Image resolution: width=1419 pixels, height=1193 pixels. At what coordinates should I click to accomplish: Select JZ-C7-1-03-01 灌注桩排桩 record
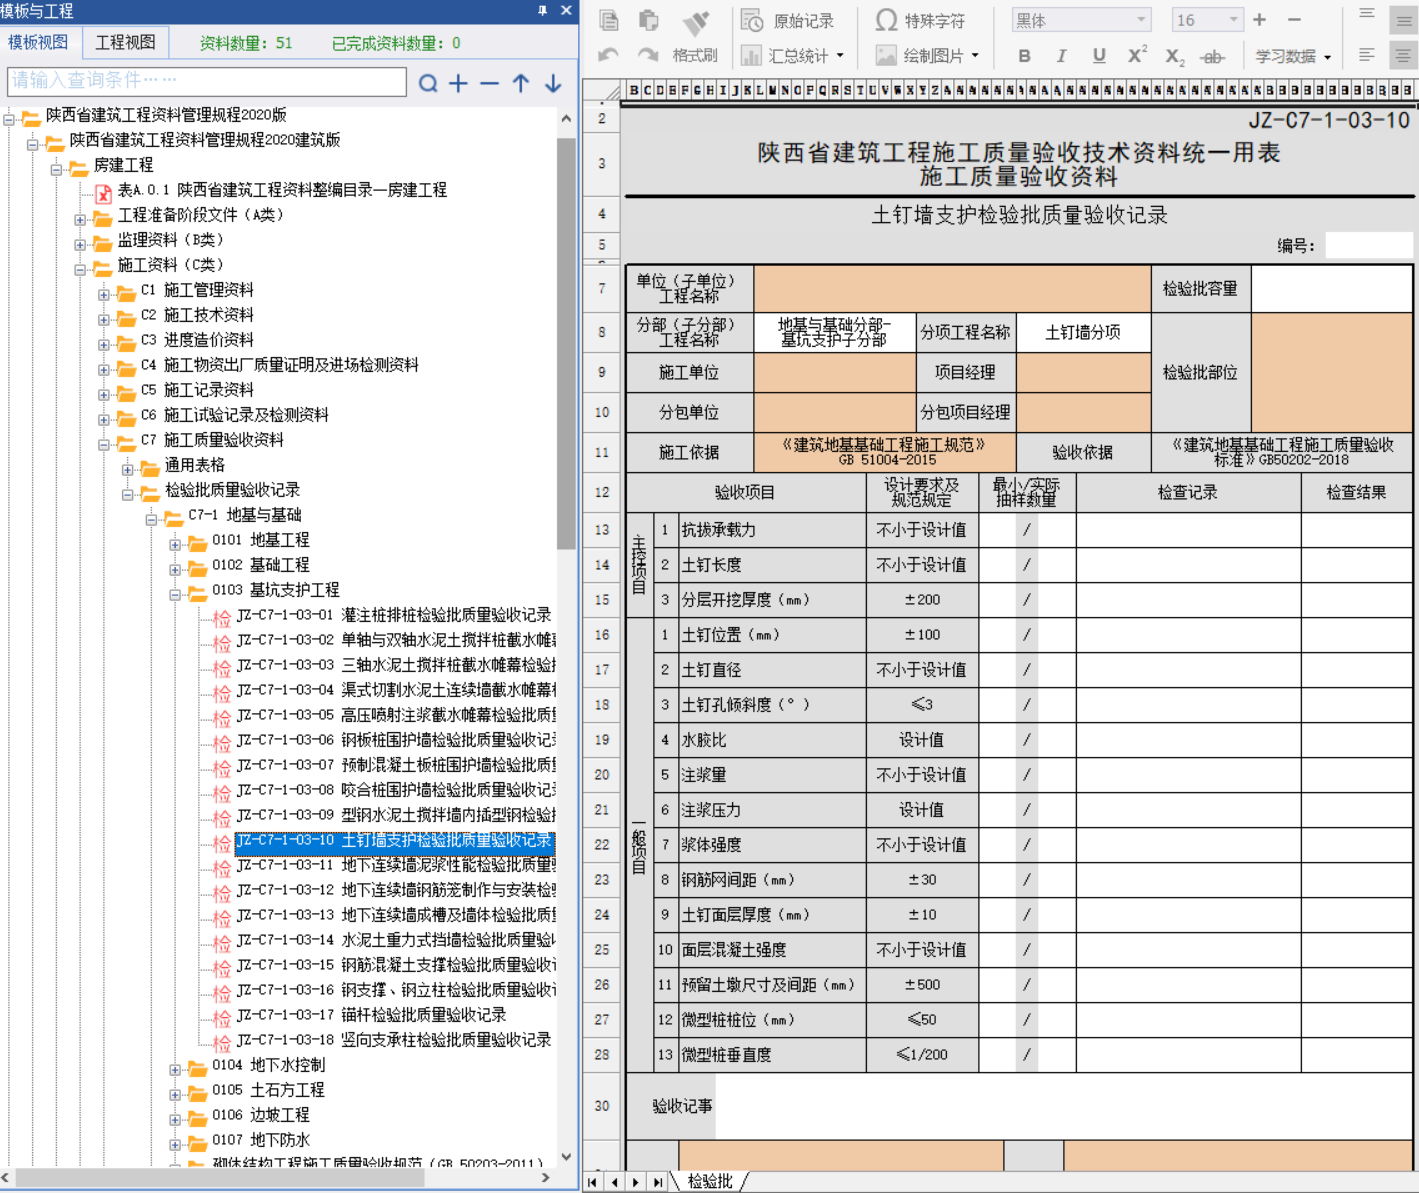(394, 615)
